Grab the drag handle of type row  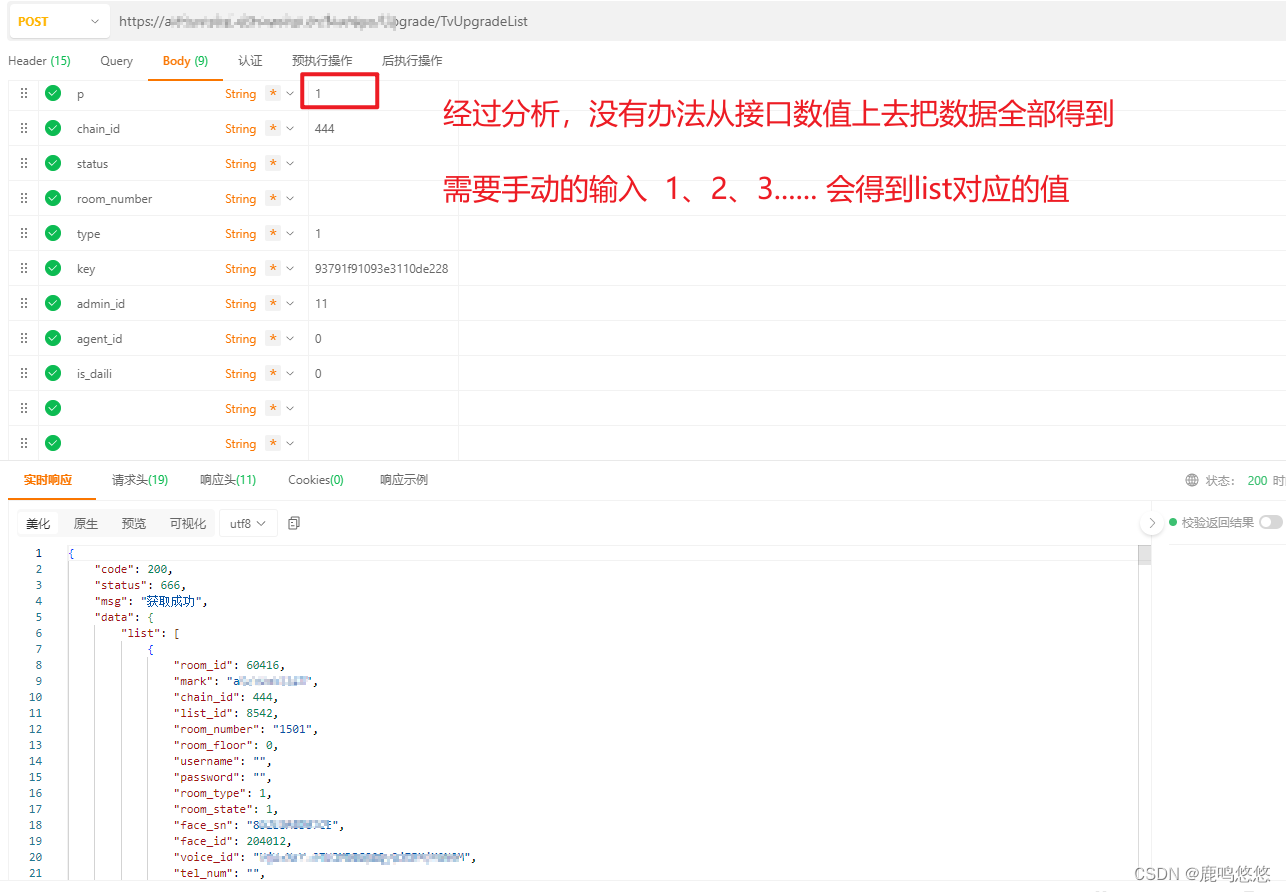click(24, 233)
